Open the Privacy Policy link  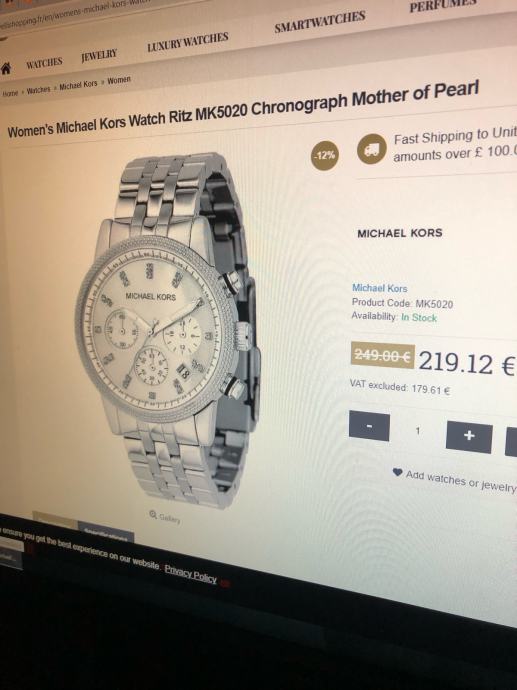(x=191, y=573)
